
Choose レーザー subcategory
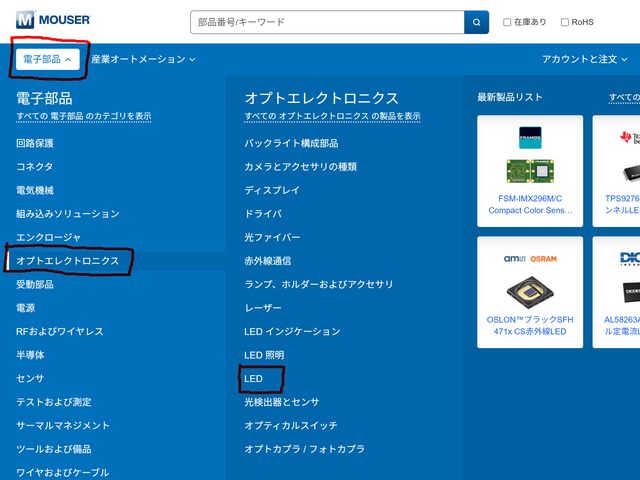(x=263, y=308)
